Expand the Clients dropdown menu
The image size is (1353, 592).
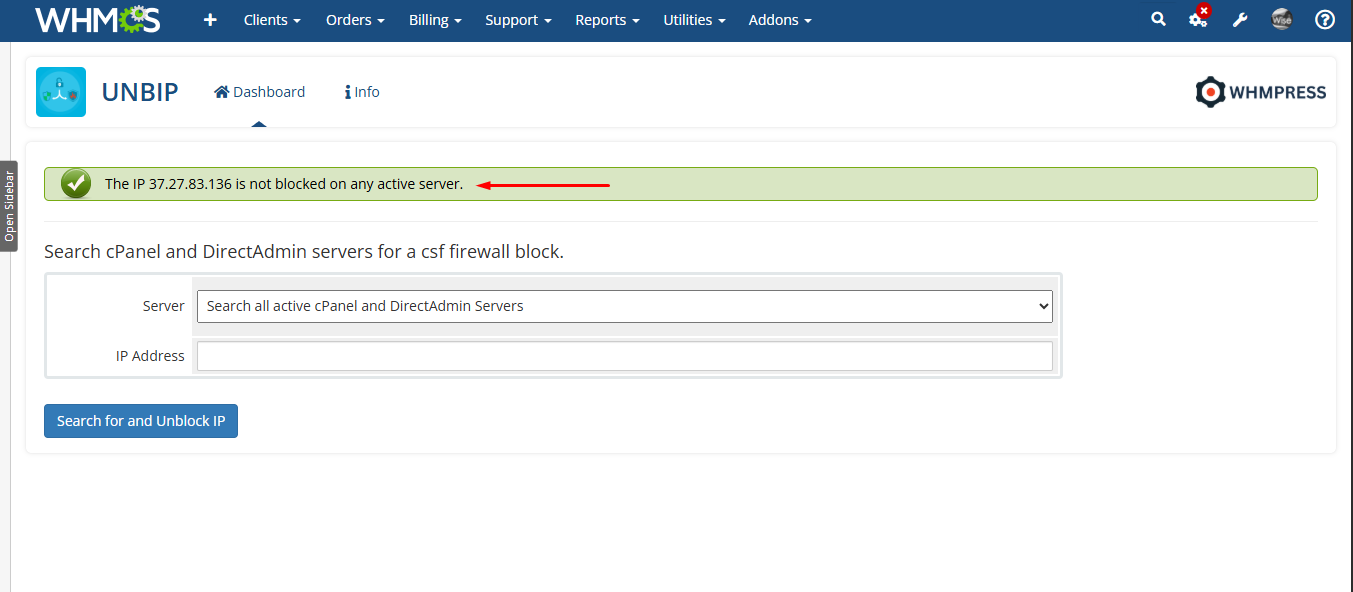click(x=272, y=20)
